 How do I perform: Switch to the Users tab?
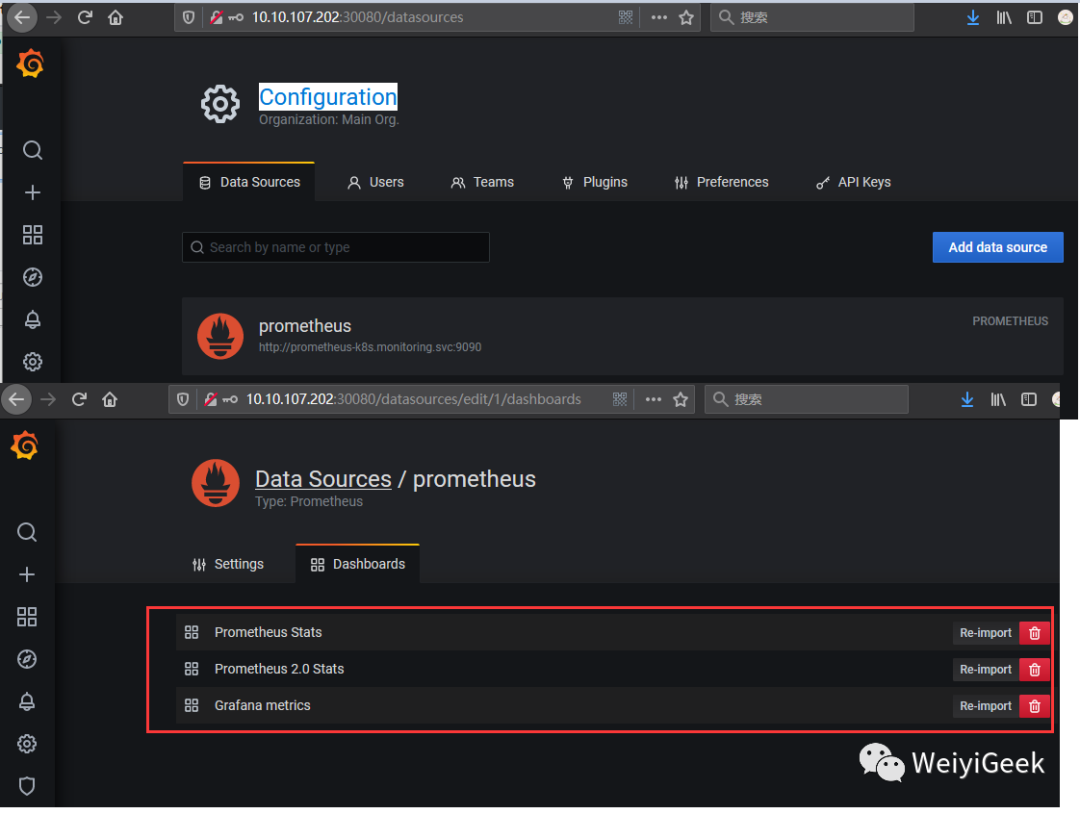tap(376, 182)
